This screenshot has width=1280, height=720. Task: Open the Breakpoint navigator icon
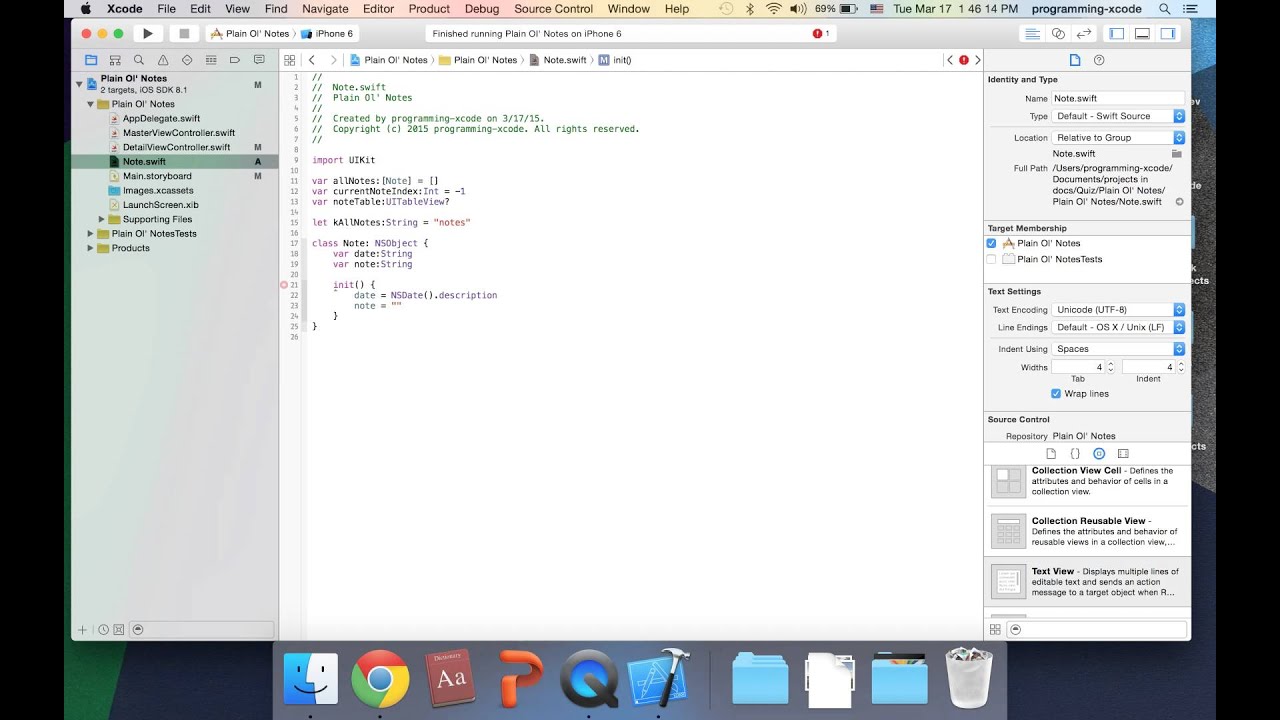(235, 60)
